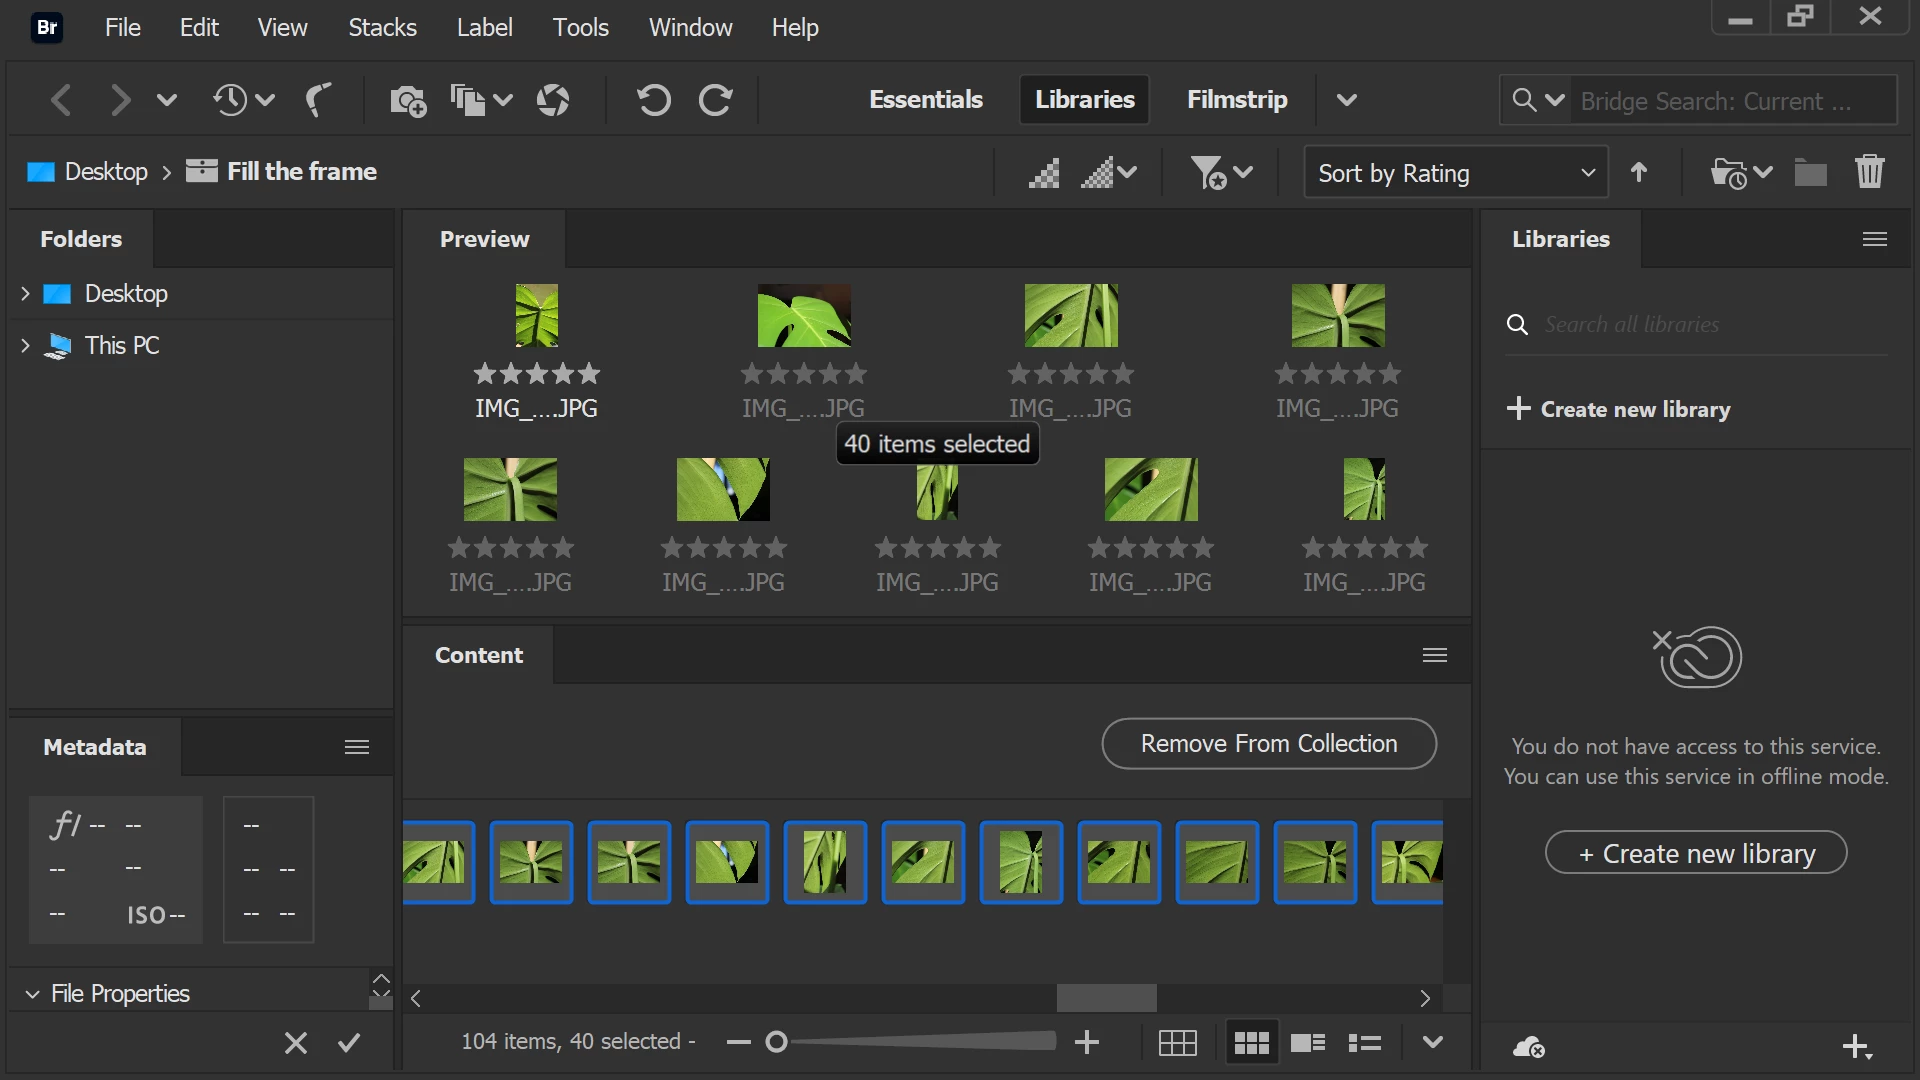Switch to list view
The image size is (1920, 1080).
1364,1043
